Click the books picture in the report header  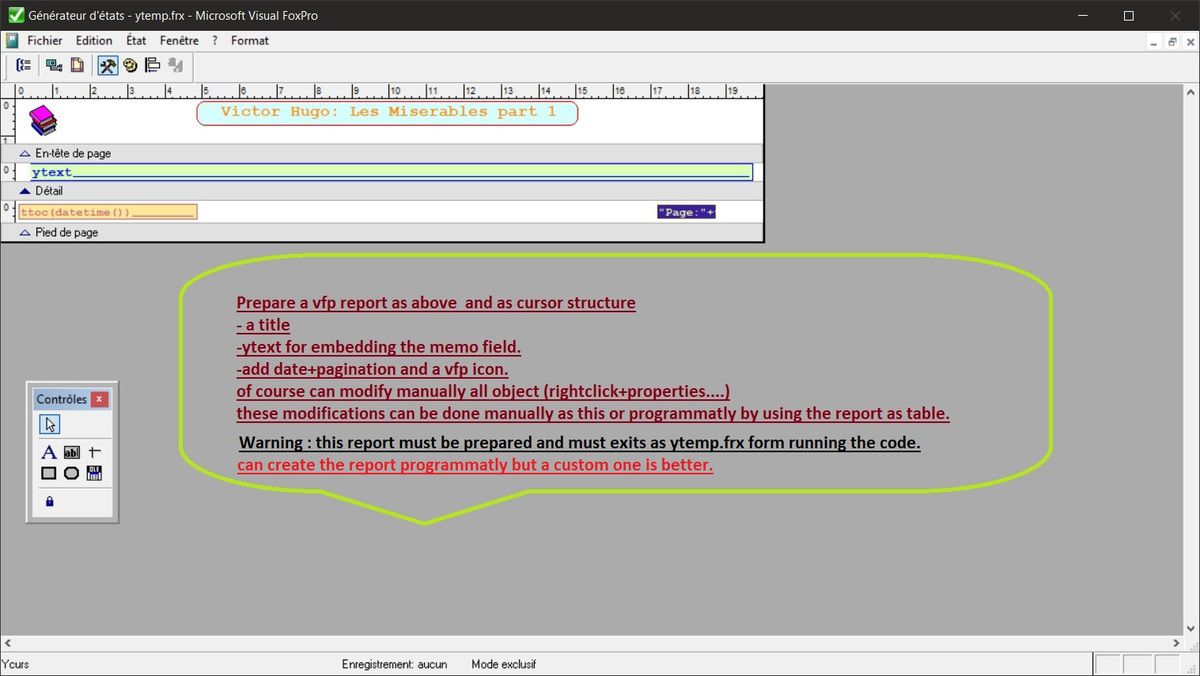[43, 120]
